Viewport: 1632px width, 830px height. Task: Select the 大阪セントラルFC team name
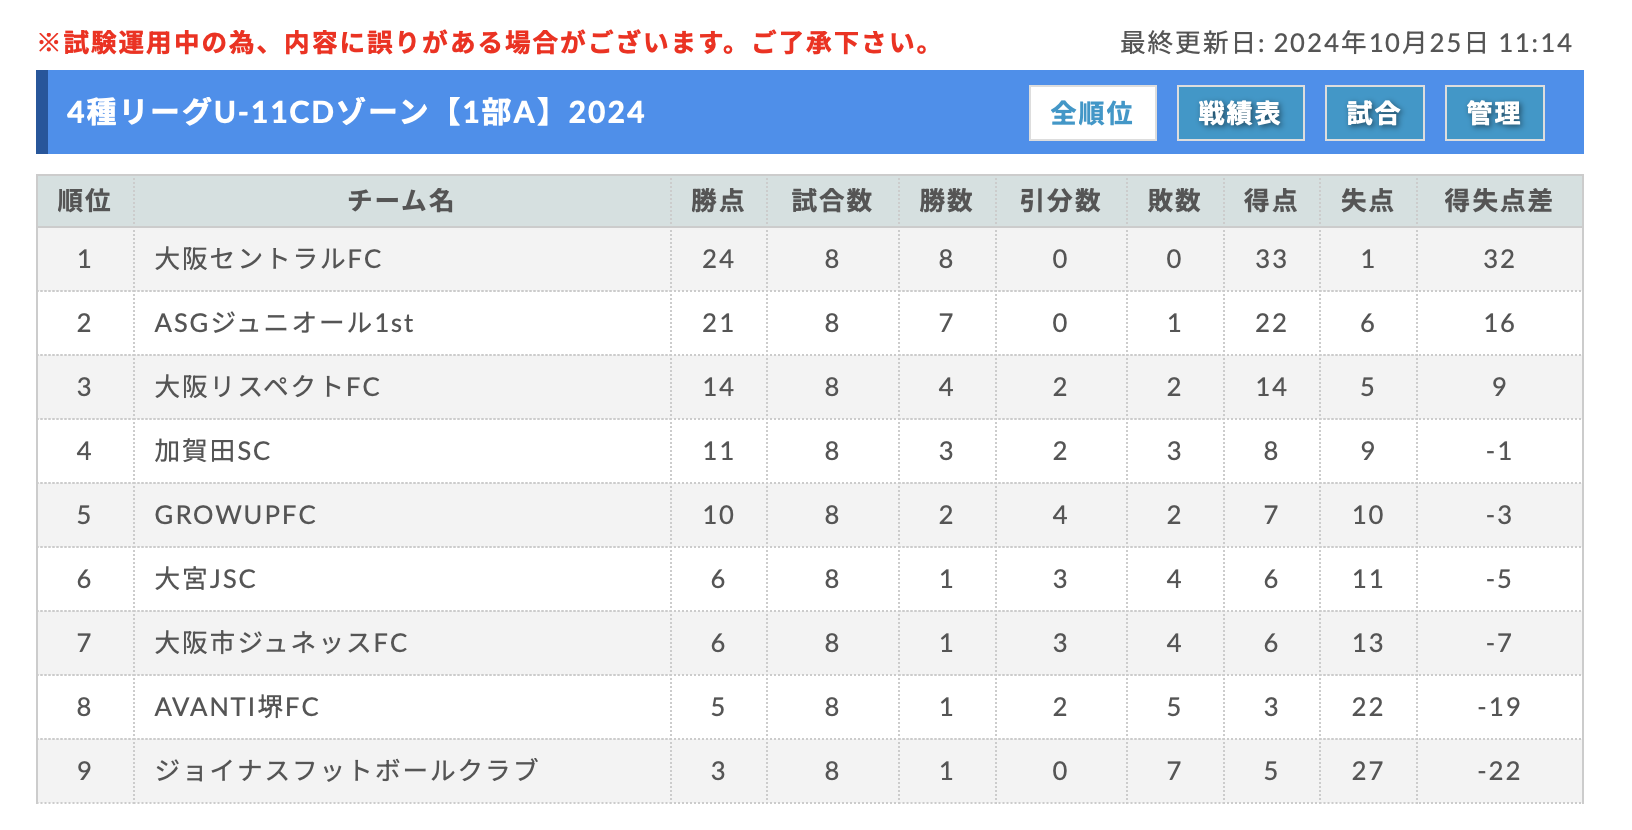coord(268,259)
